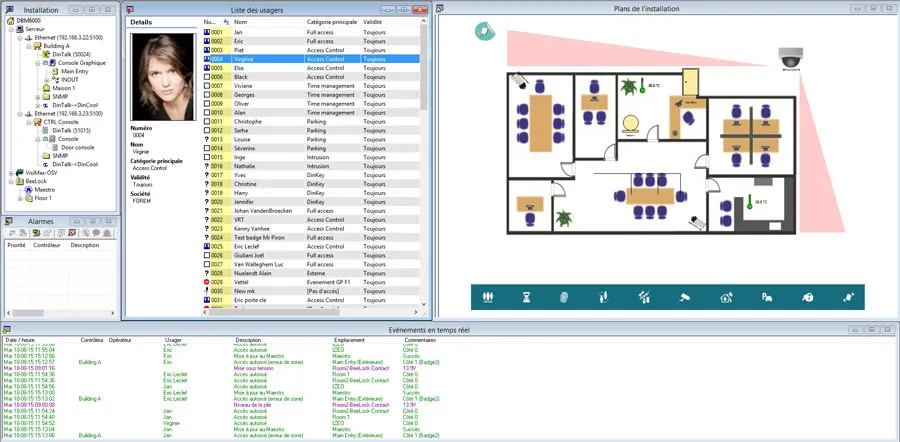
Task: Select the dome camera on the floor plan
Action: (x=790, y=58)
